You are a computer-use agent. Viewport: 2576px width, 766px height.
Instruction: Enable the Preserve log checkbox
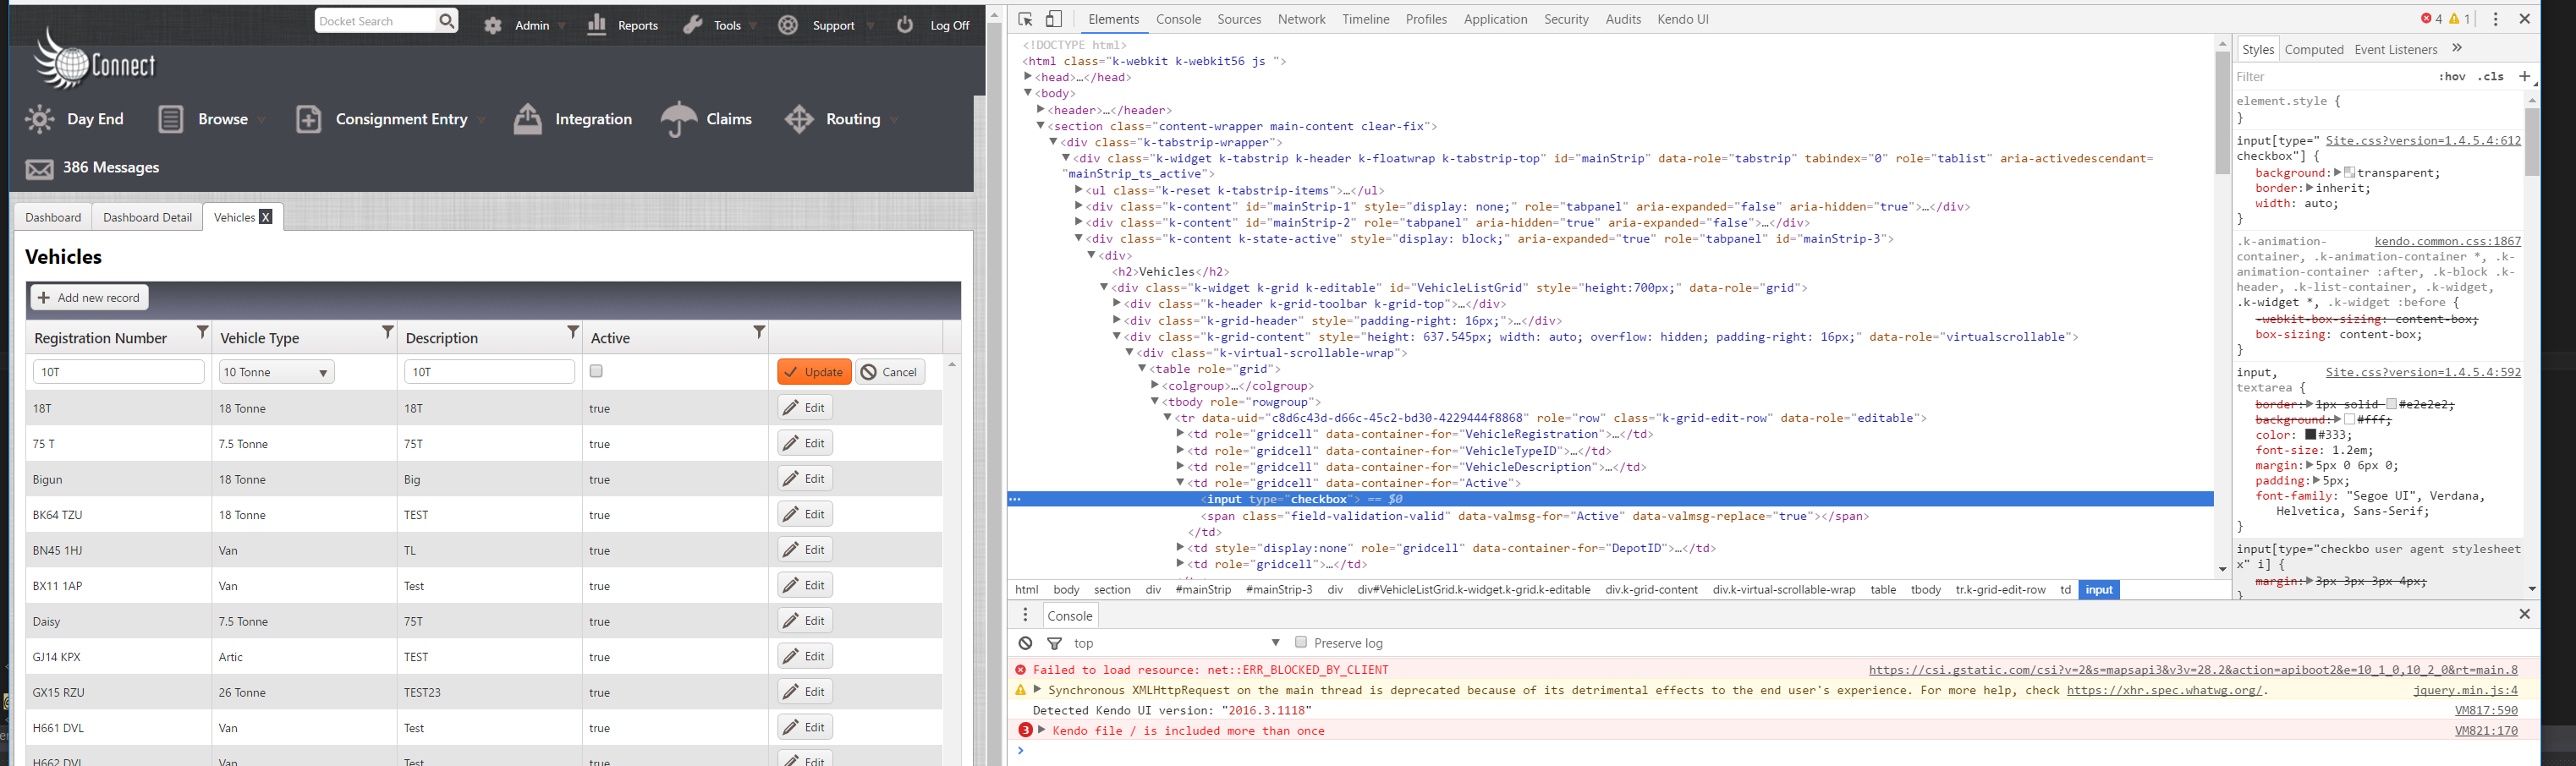(x=1301, y=642)
